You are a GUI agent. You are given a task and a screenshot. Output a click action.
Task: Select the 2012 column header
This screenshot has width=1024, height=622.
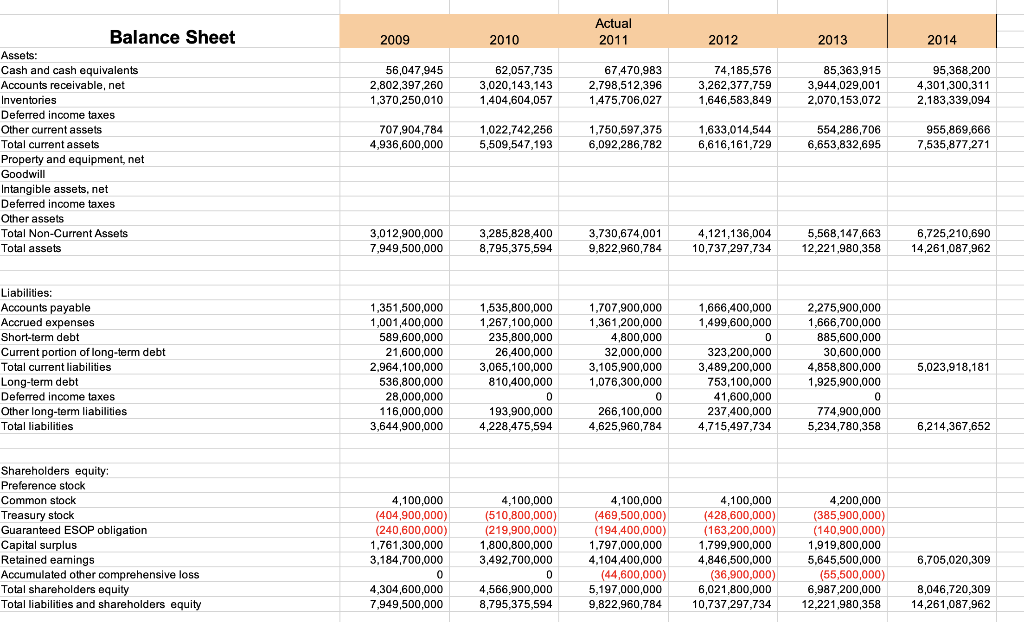click(723, 40)
